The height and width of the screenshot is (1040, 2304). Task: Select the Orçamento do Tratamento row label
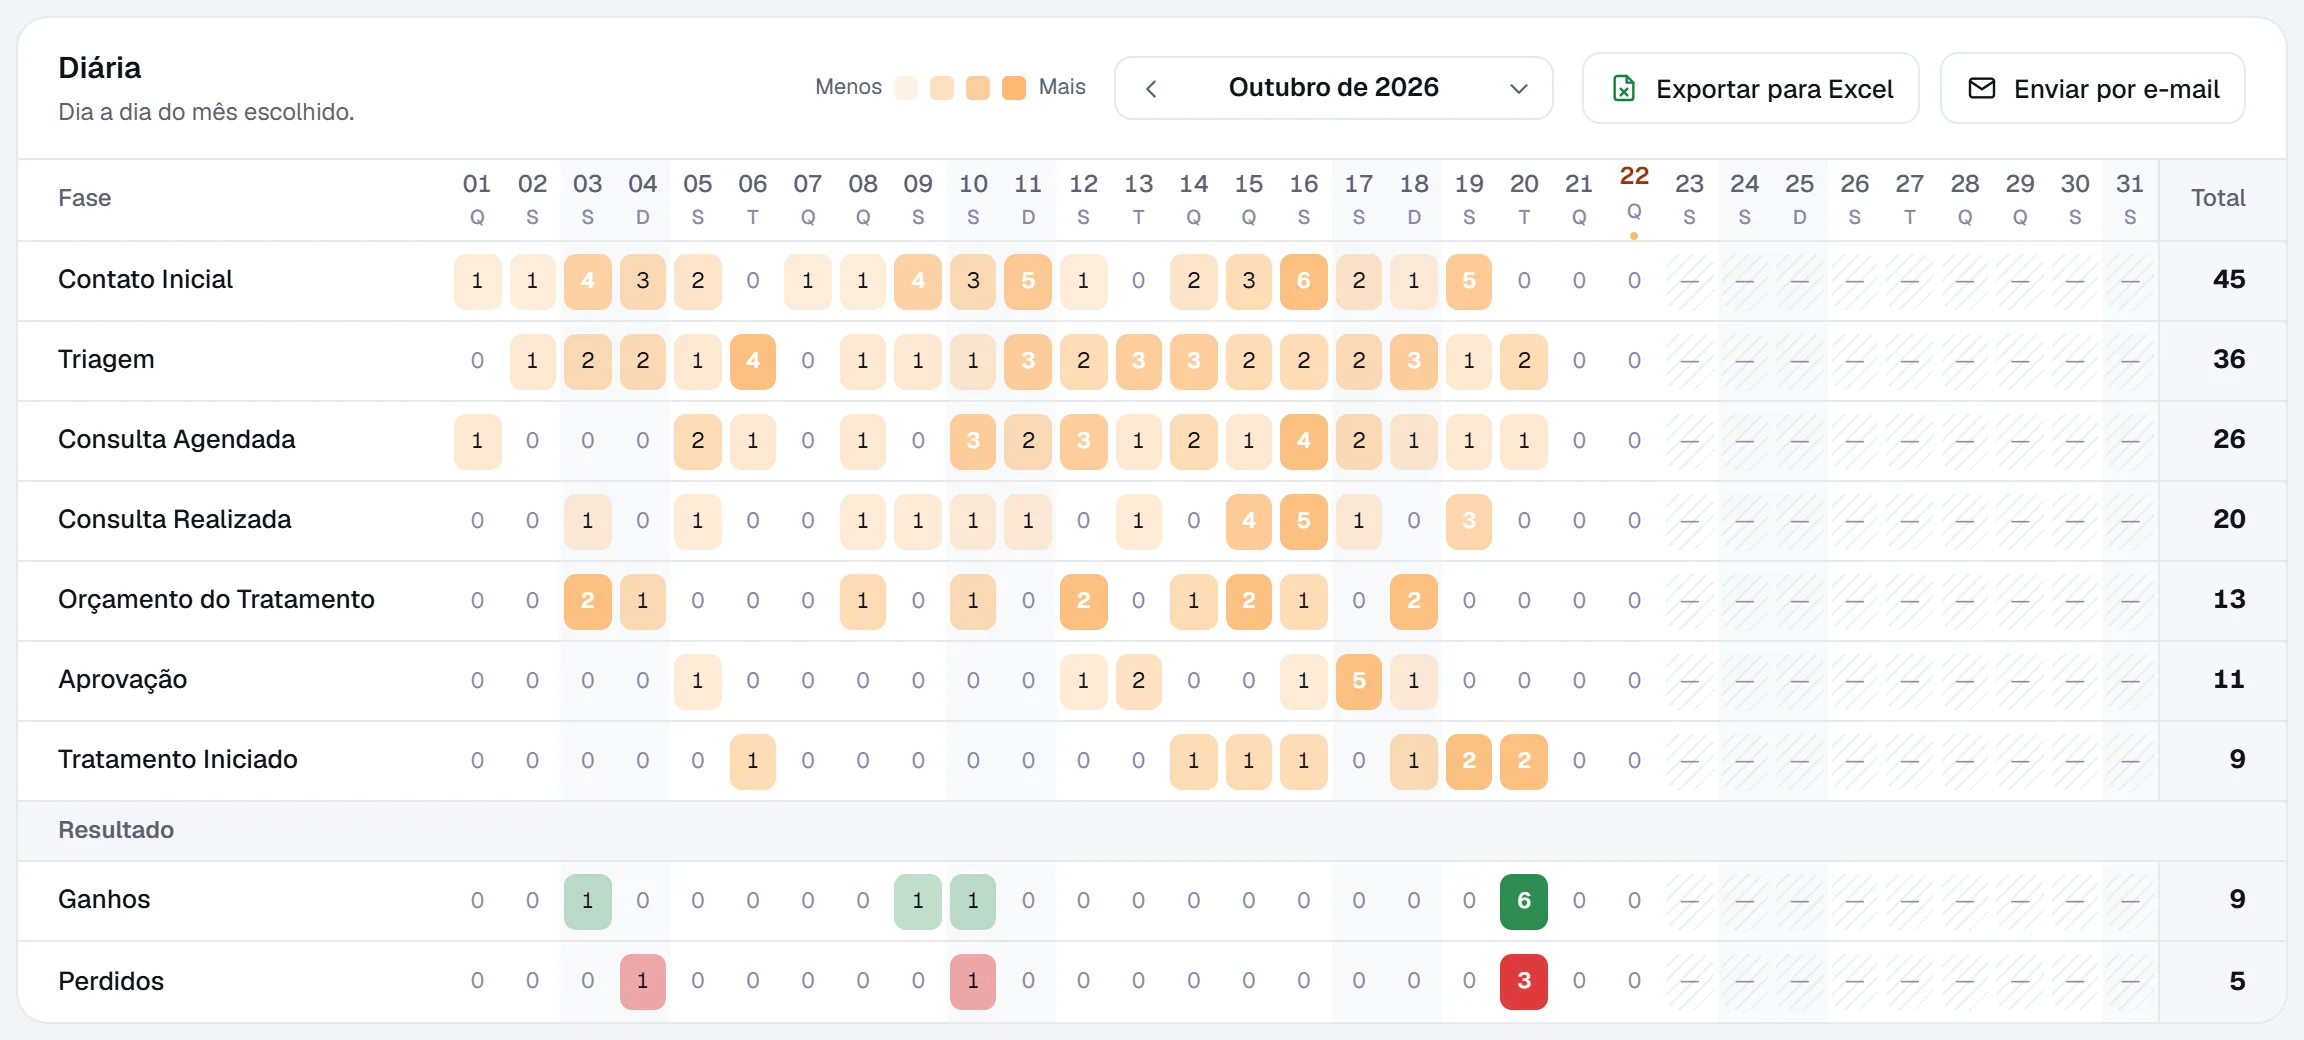(216, 599)
